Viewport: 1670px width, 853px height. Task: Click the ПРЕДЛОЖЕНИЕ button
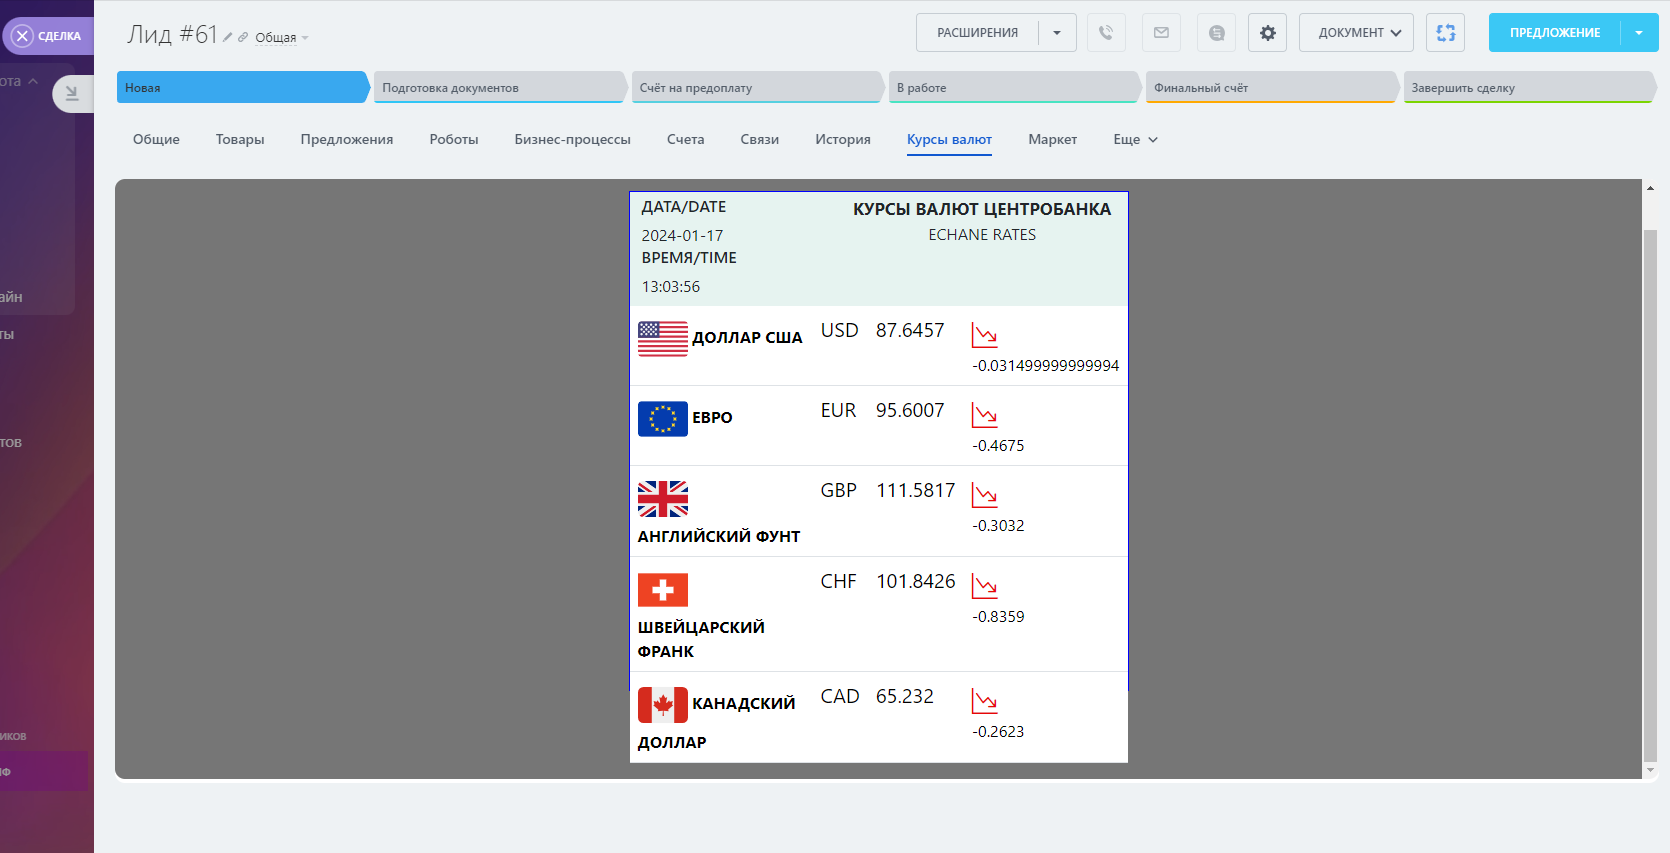1554,33
